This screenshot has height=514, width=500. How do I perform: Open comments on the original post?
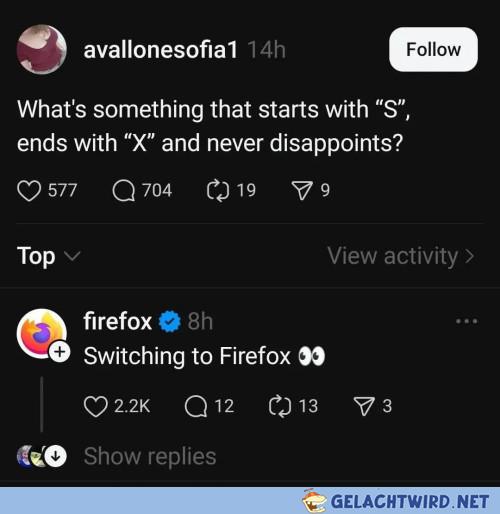(124, 191)
